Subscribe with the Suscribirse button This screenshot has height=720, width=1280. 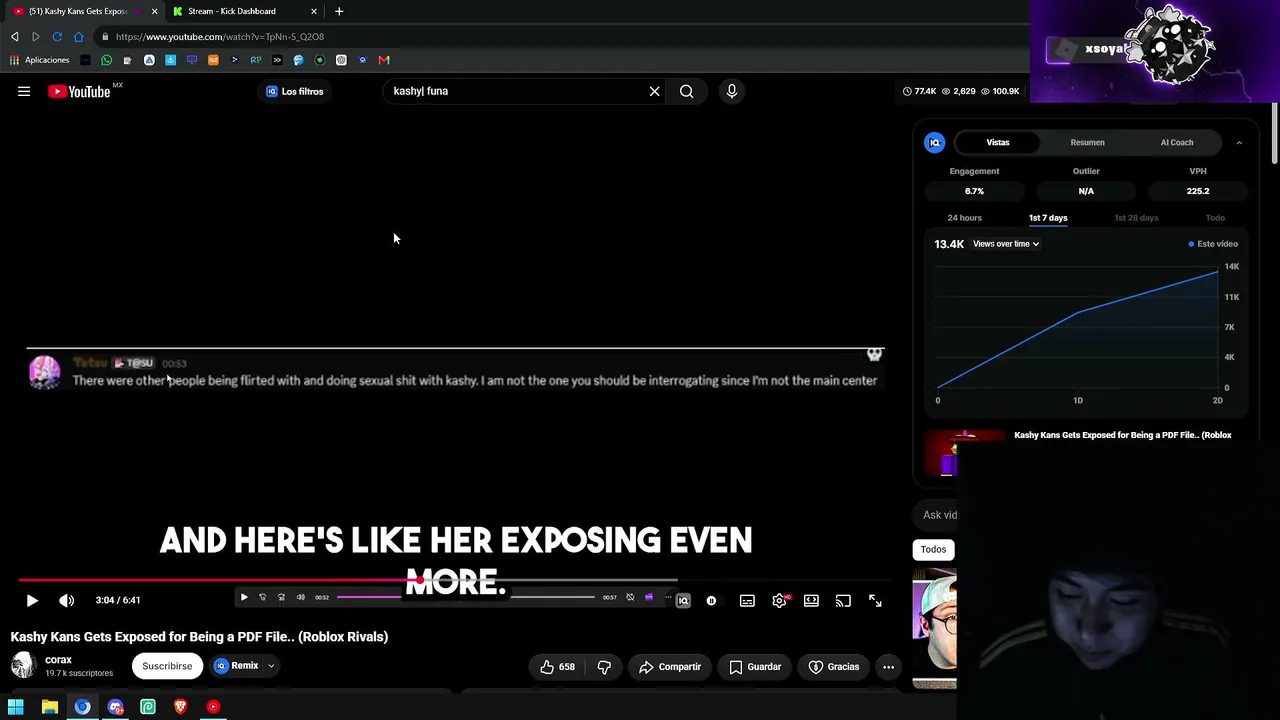click(167, 666)
